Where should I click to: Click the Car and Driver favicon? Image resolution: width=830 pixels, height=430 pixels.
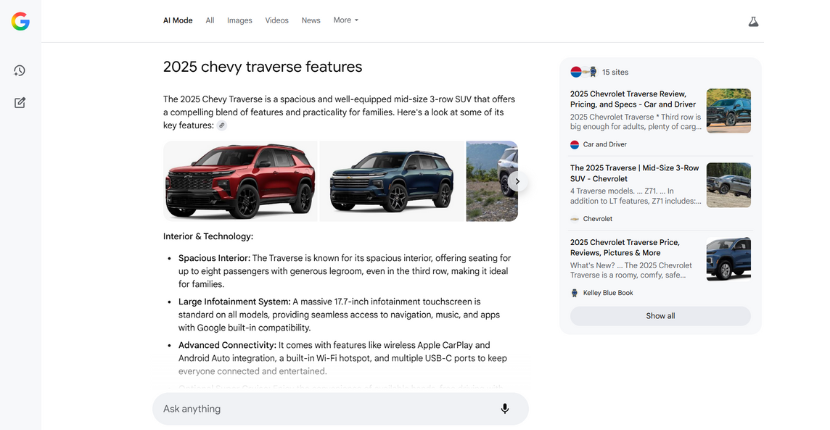tap(575, 144)
